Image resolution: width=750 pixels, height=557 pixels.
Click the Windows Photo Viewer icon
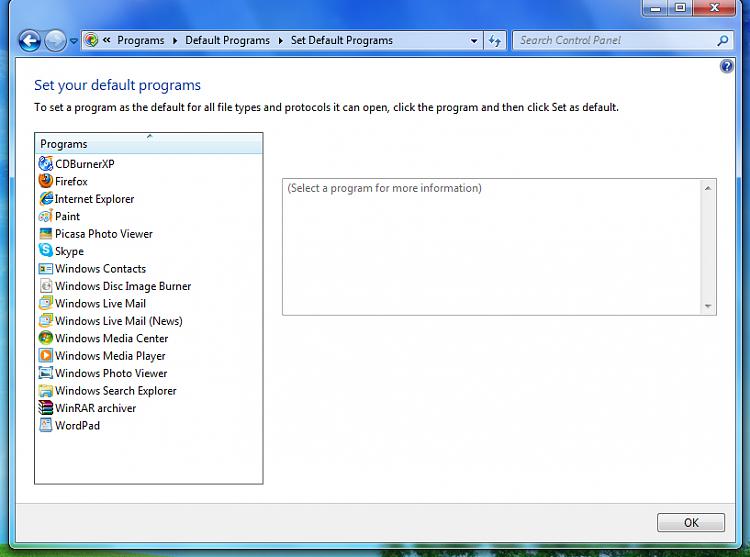45,373
